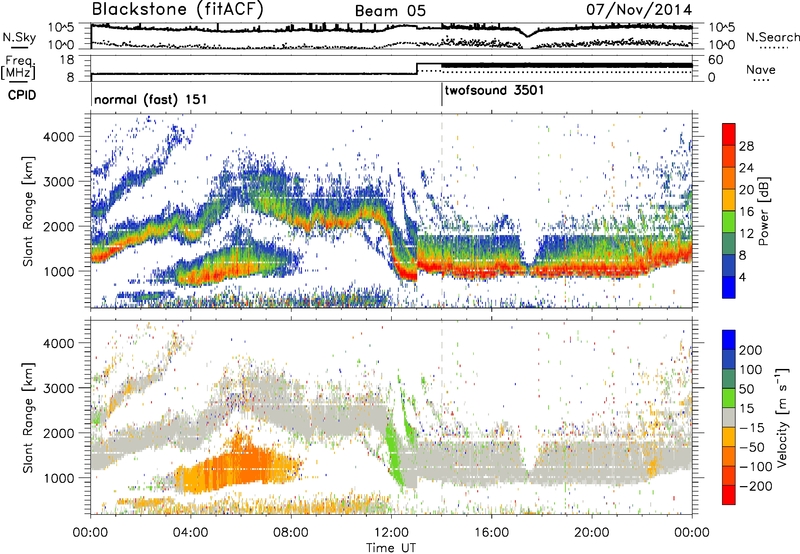Click the dashed CPID change line at 14:00

[442, 211]
